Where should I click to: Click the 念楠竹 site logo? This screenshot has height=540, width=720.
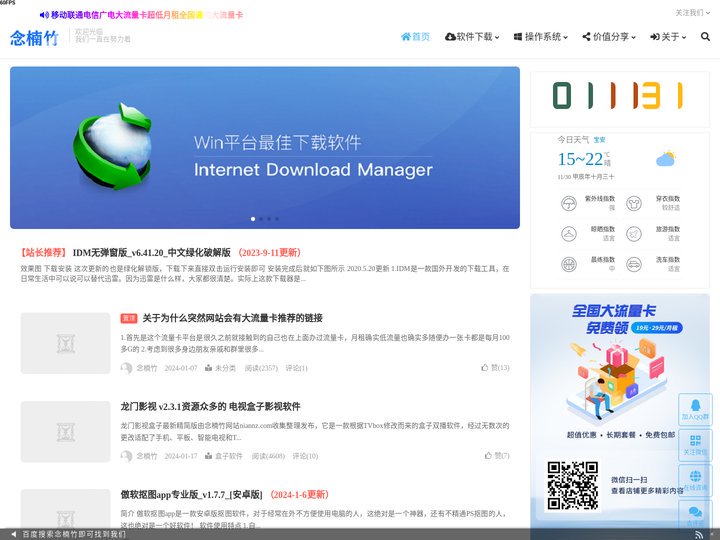tap(34, 38)
